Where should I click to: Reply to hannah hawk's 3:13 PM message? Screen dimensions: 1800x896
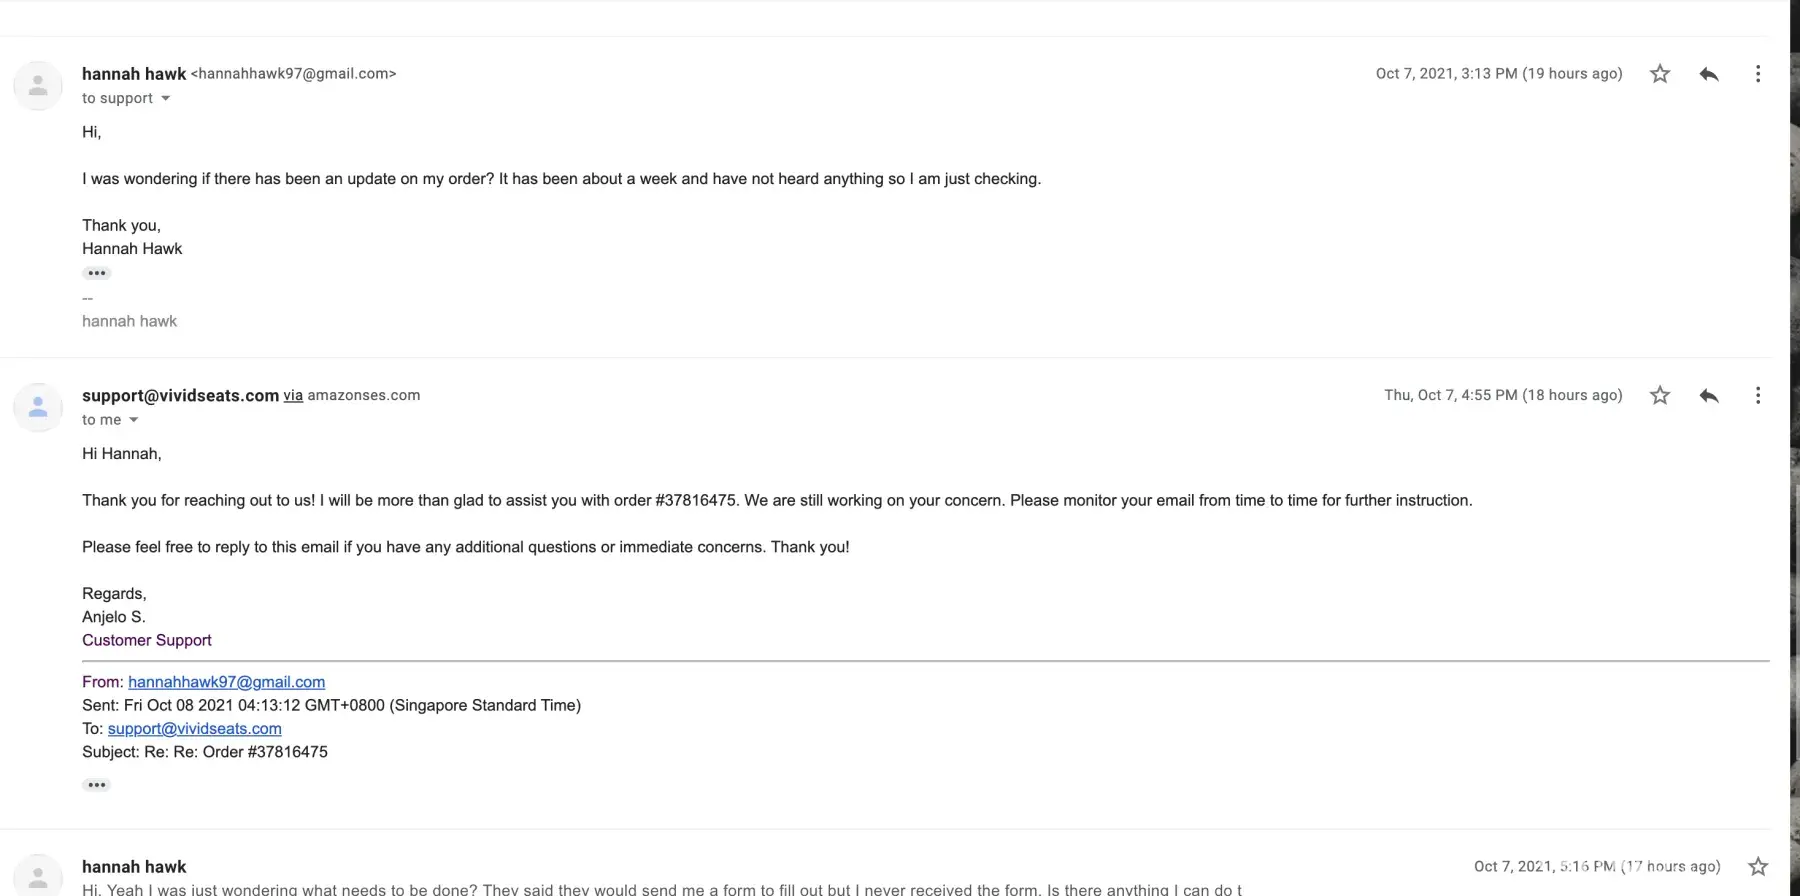click(x=1709, y=74)
